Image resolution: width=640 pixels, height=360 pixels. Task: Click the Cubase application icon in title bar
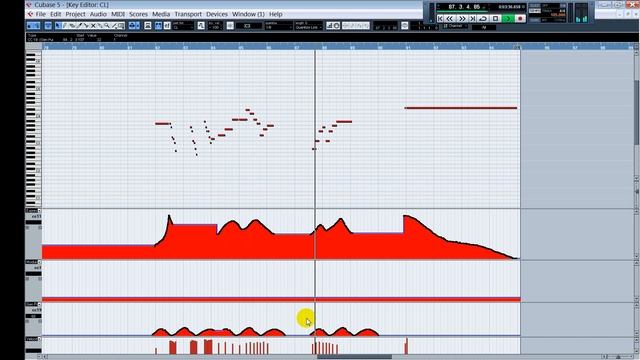click(x=29, y=5)
